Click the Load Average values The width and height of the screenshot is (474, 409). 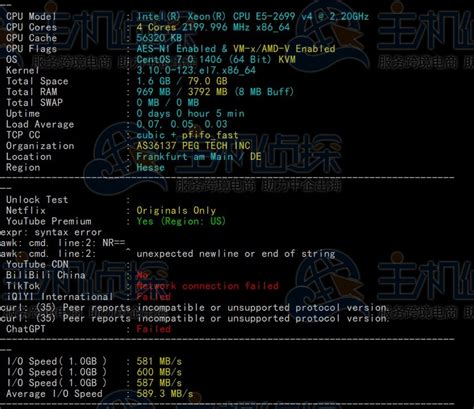pyautogui.click(x=182, y=124)
